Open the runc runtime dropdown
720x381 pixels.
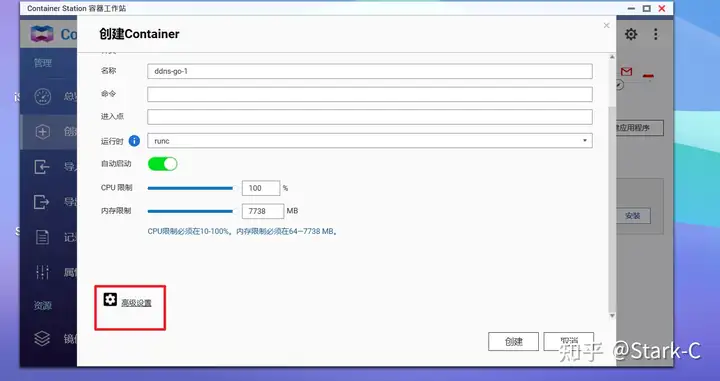pyautogui.click(x=370, y=140)
